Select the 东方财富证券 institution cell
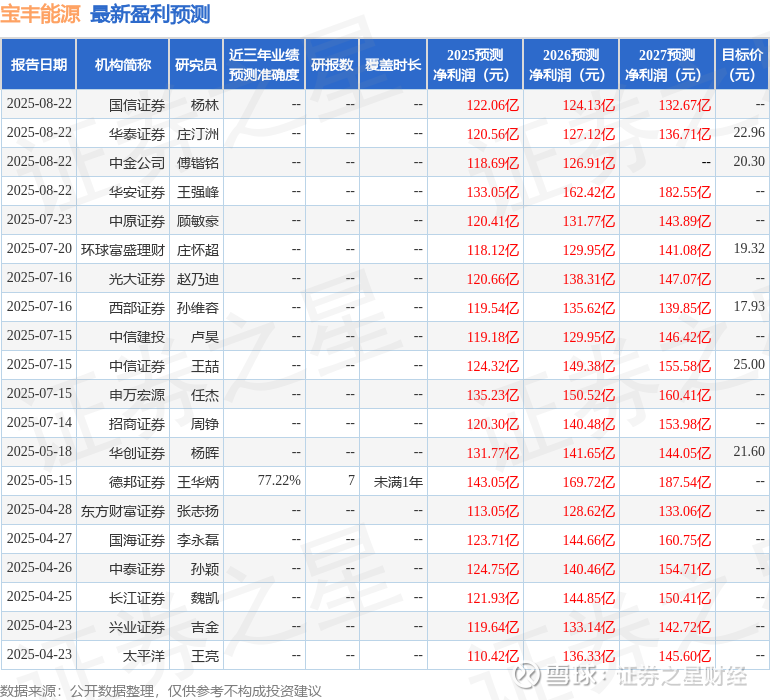The width and height of the screenshot is (770, 700). [123, 511]
